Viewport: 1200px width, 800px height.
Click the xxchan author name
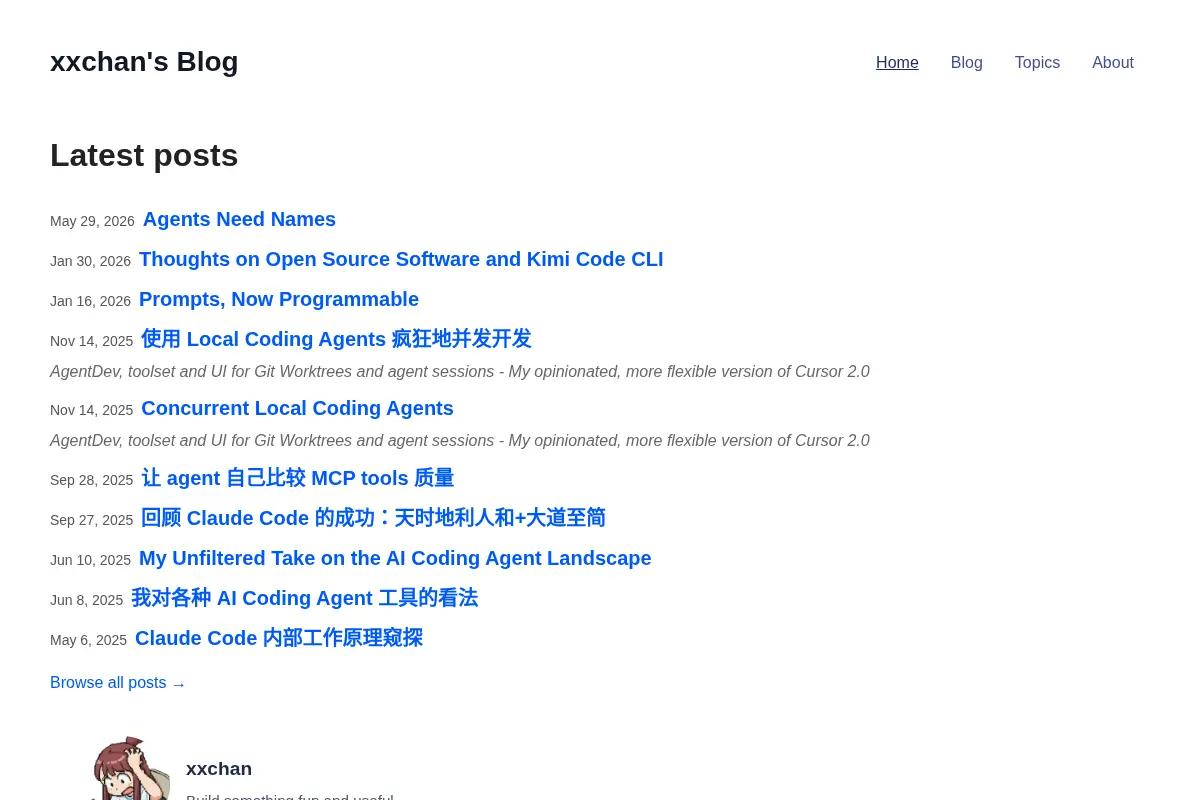point(219,768)
